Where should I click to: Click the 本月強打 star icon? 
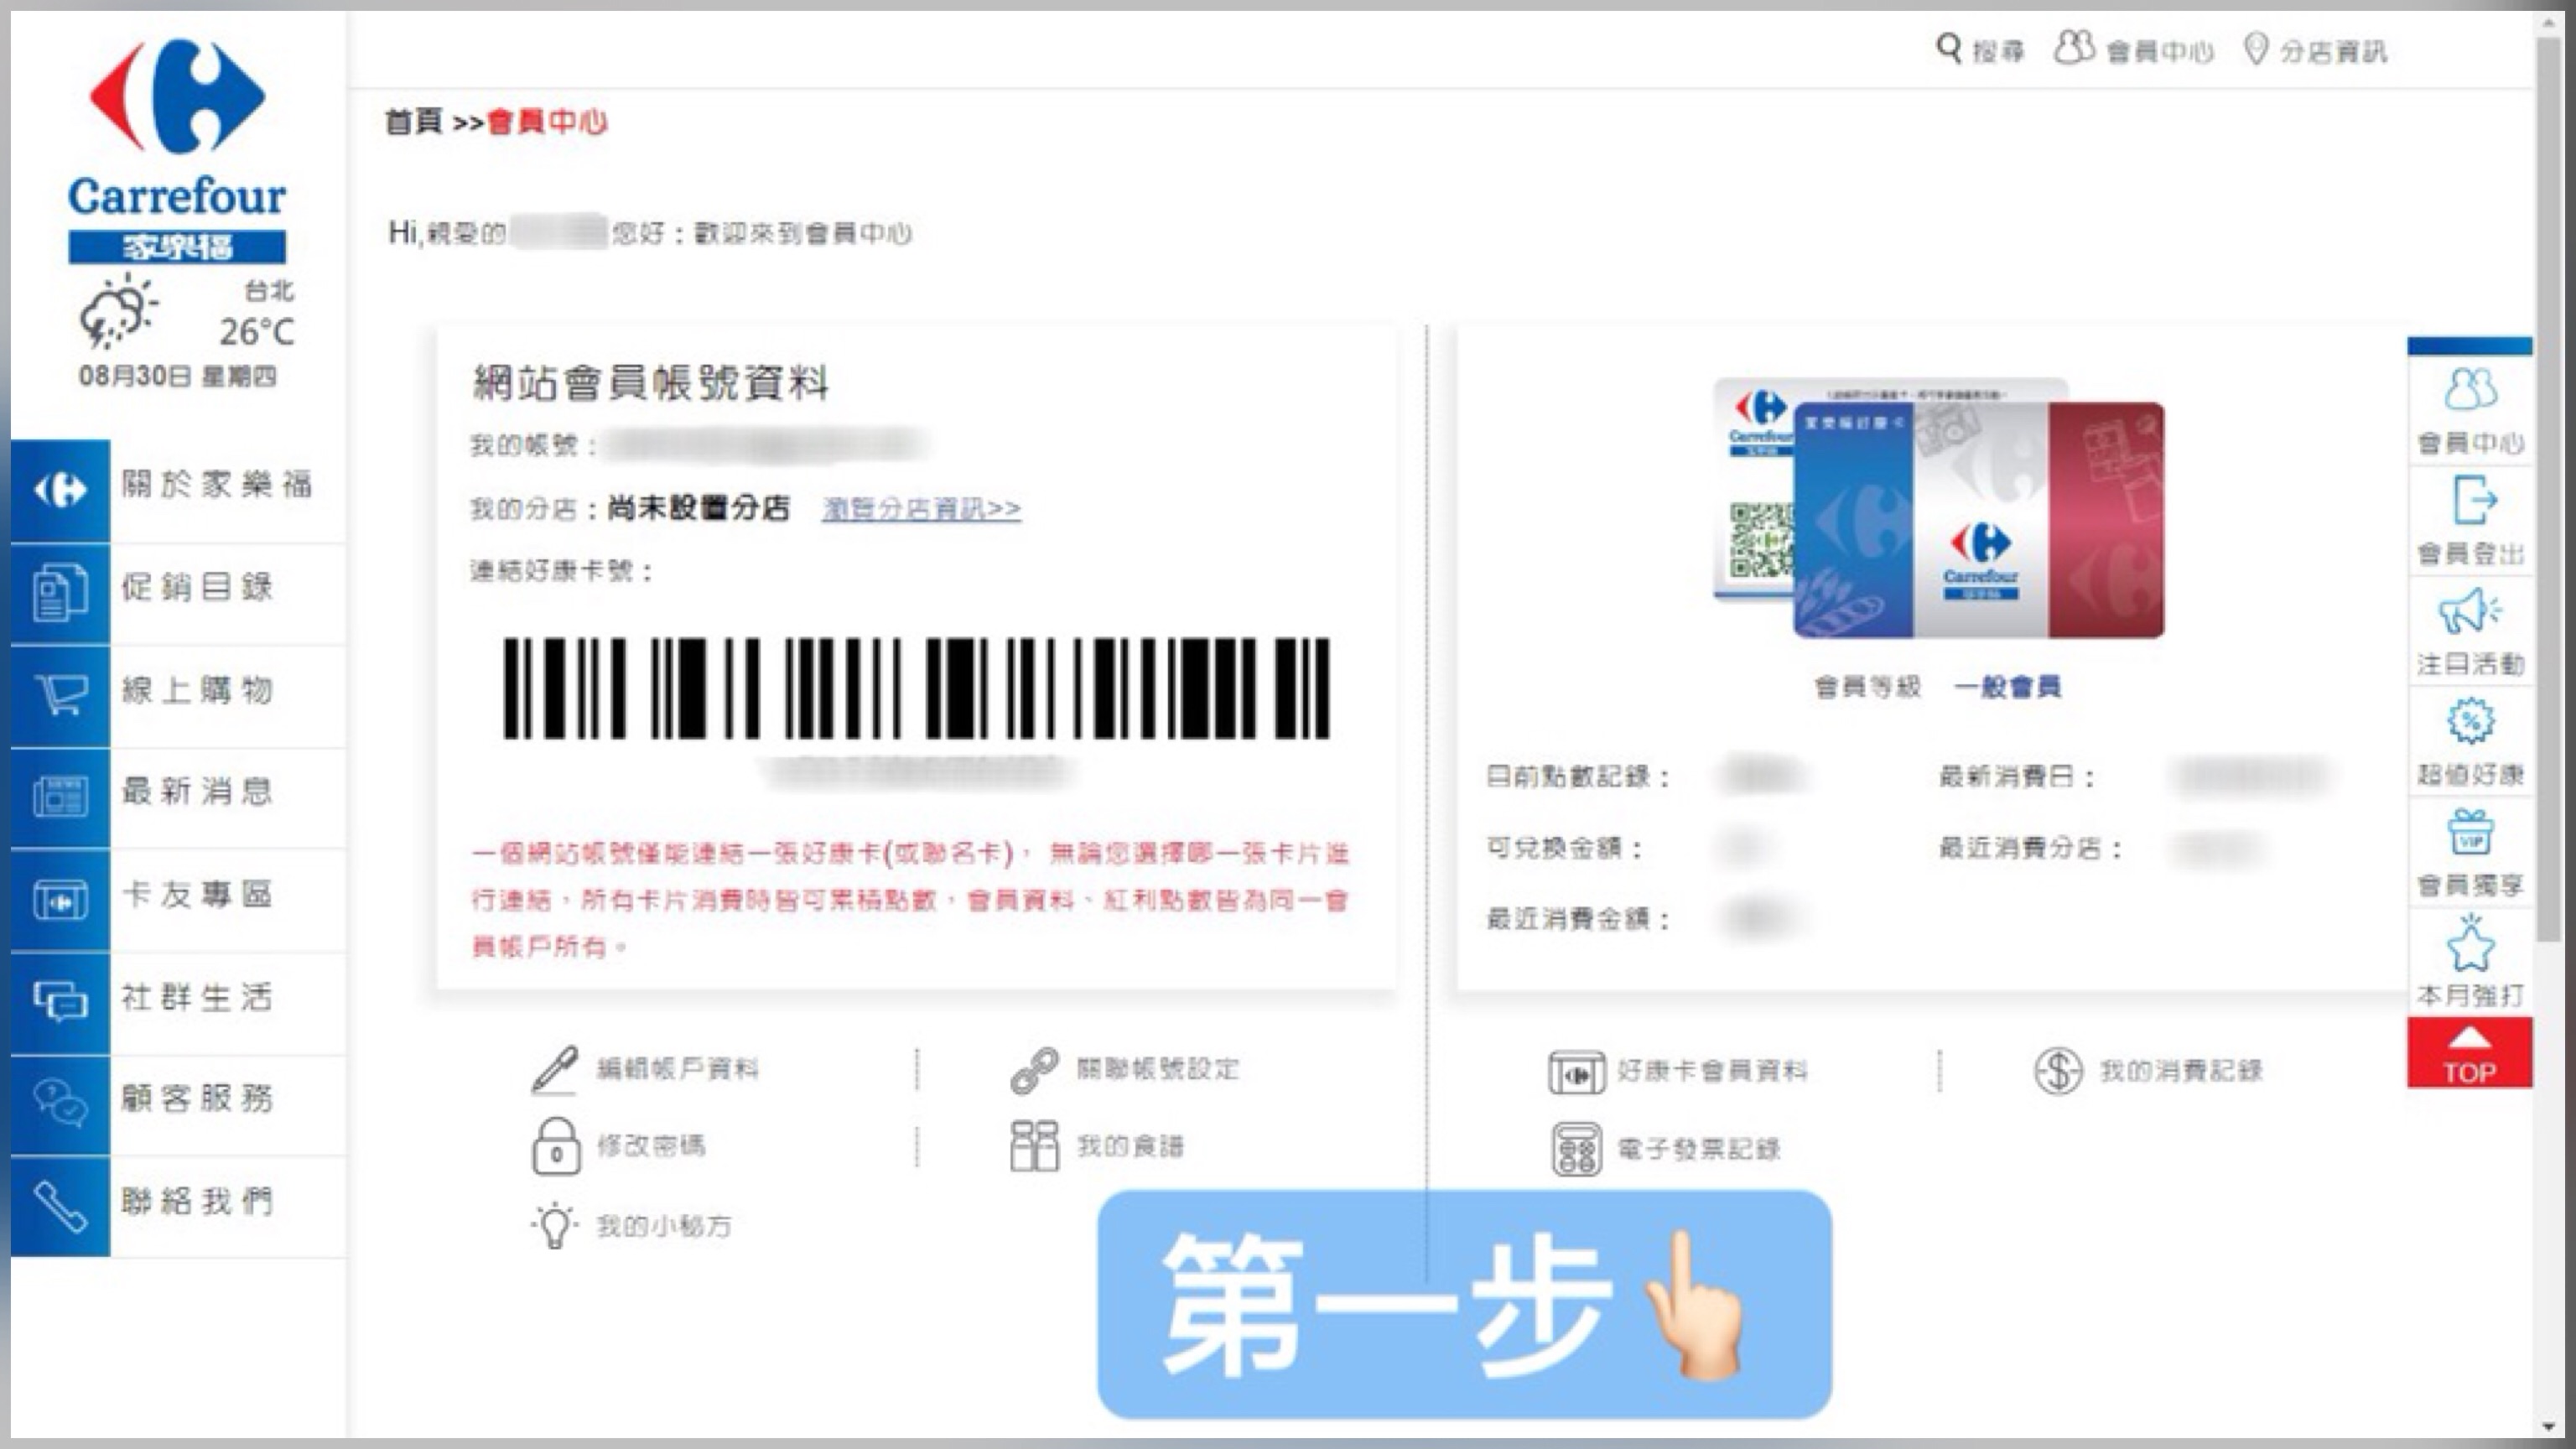tap(2470, 943)
